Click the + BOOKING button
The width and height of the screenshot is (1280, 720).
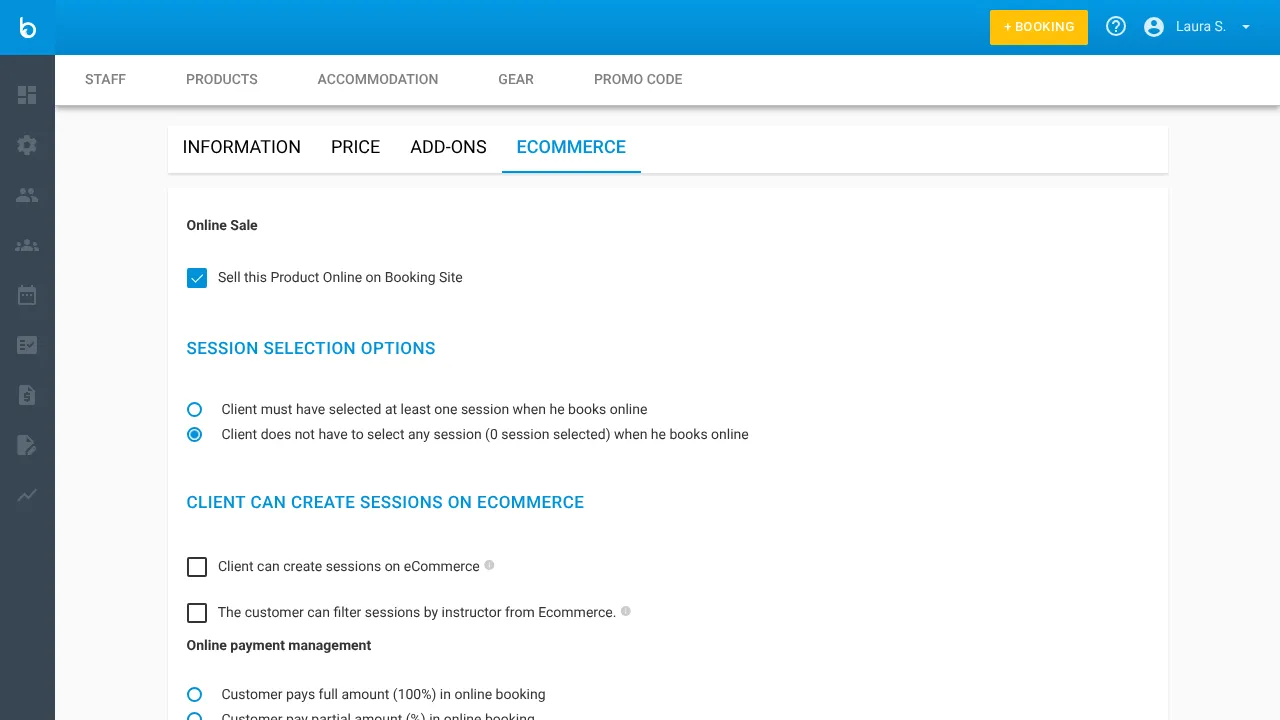1038,27
